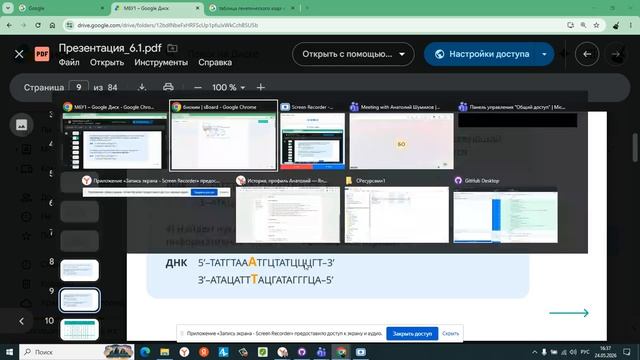Switch to М6У1 Google Диск window in switcher
This screenshot has width=640, height=360.
pos(114,136)
